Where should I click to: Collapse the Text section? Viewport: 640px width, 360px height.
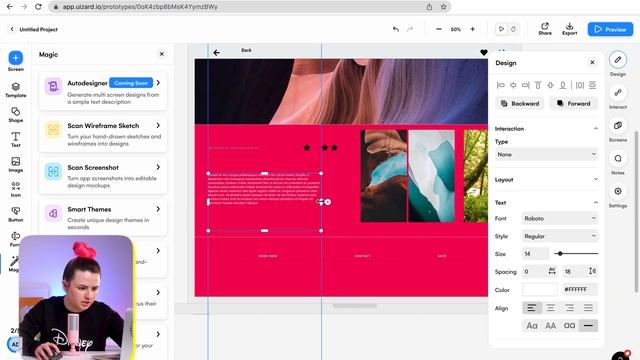pos(596,202)
